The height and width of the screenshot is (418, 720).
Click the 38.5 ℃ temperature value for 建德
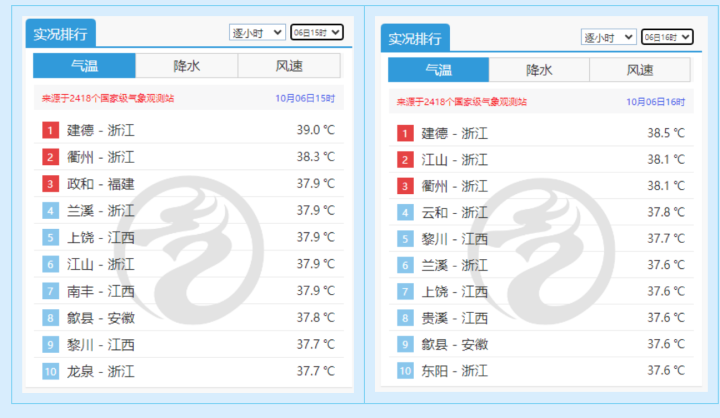point(665,133)
